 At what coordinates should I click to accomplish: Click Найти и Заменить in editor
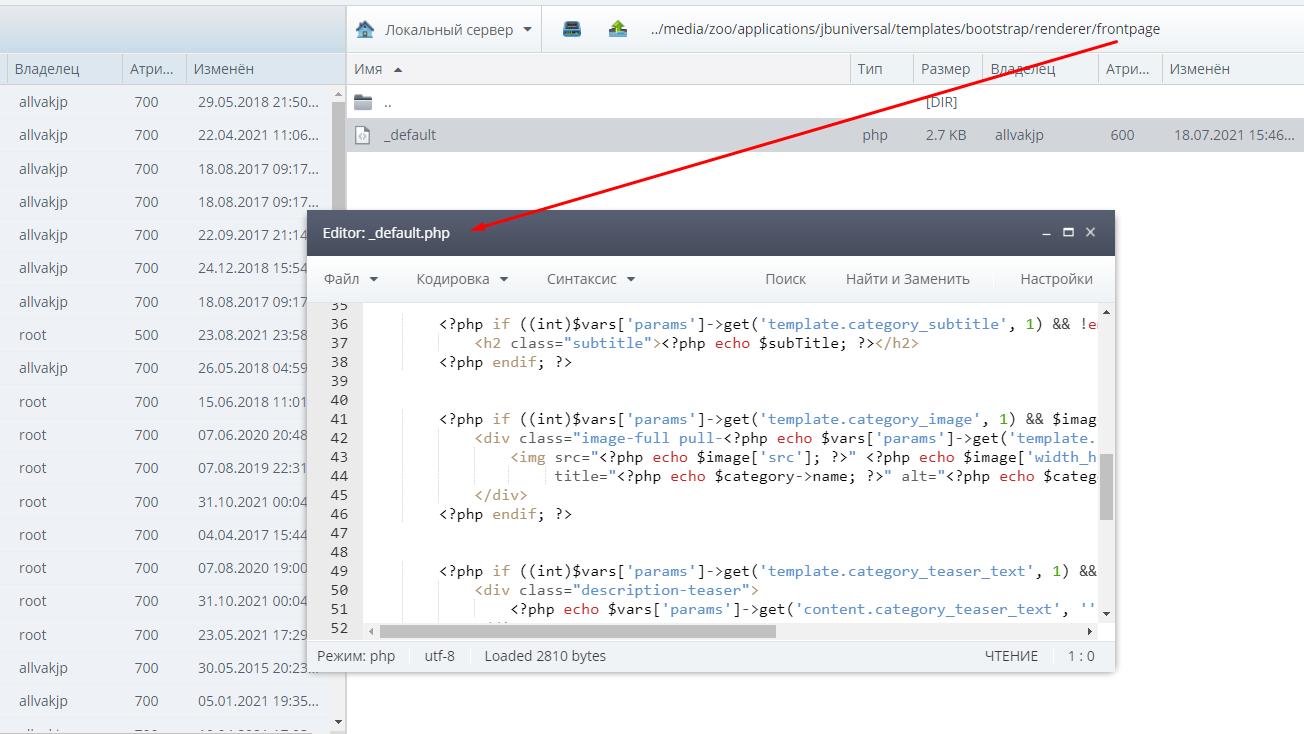(x=908, y=279)
